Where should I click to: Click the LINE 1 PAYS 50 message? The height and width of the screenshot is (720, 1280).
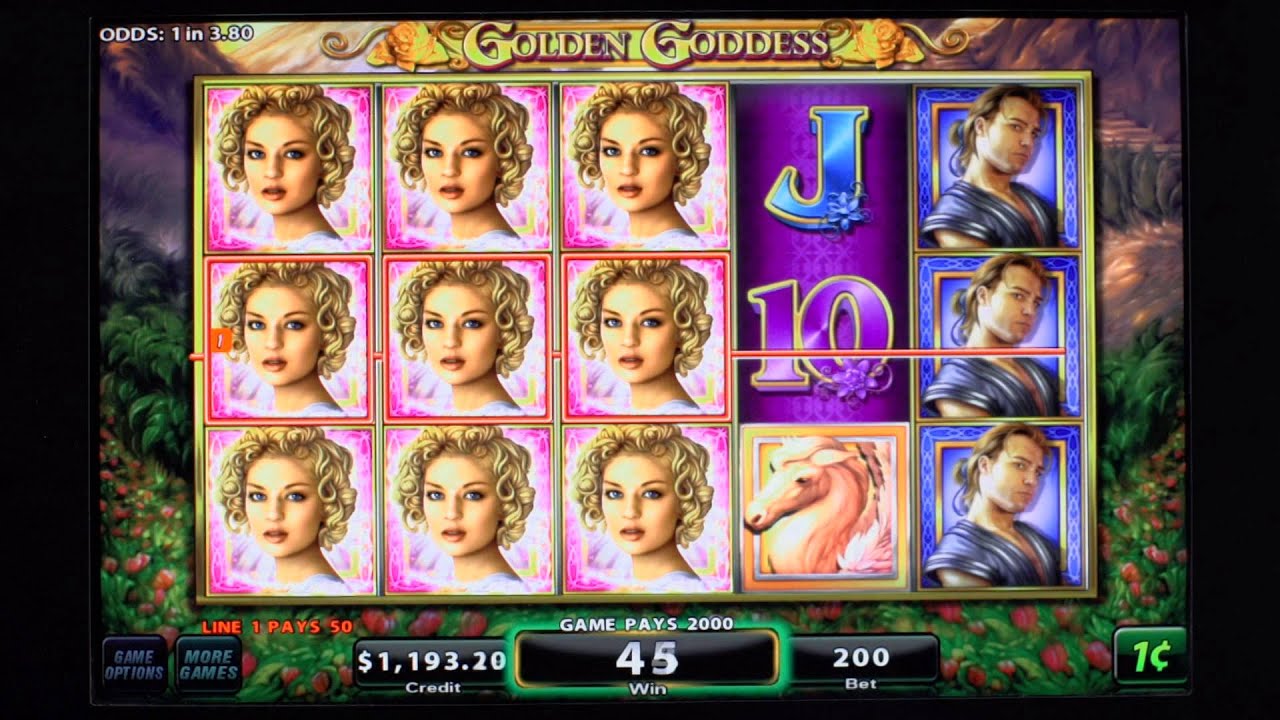pos(277,627)
